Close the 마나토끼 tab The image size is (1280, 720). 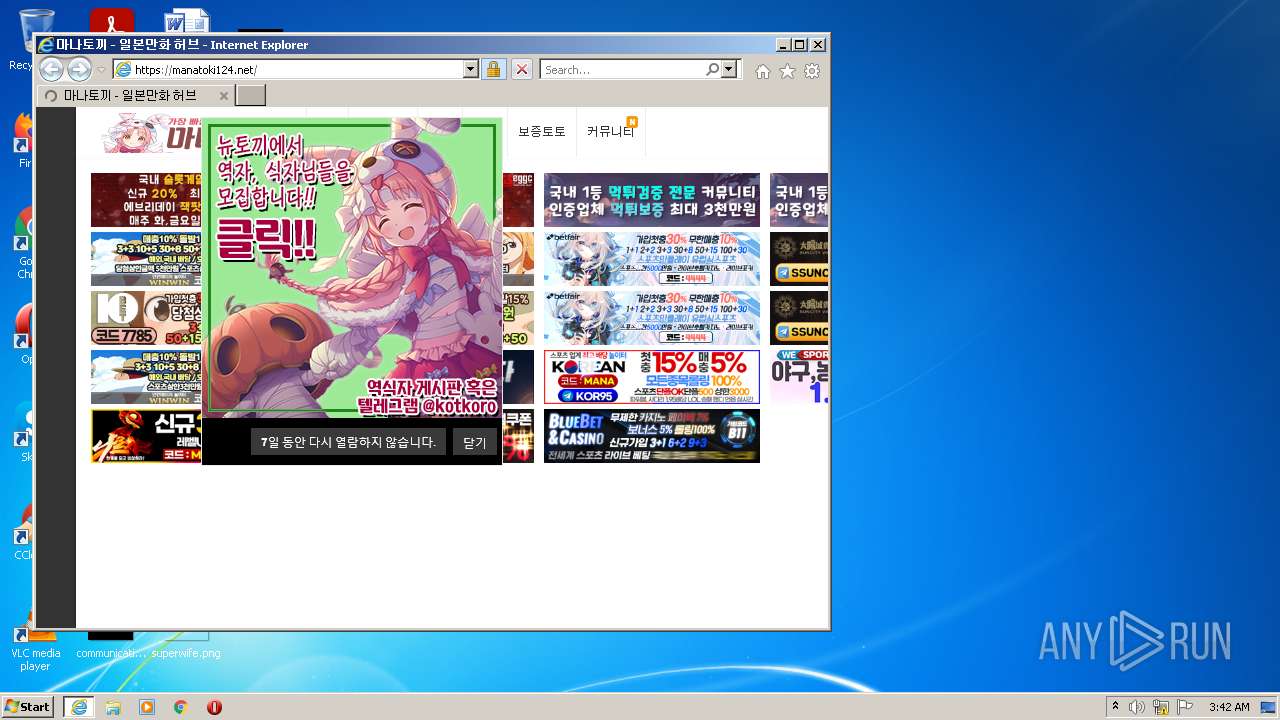click(x=224, y=96)
